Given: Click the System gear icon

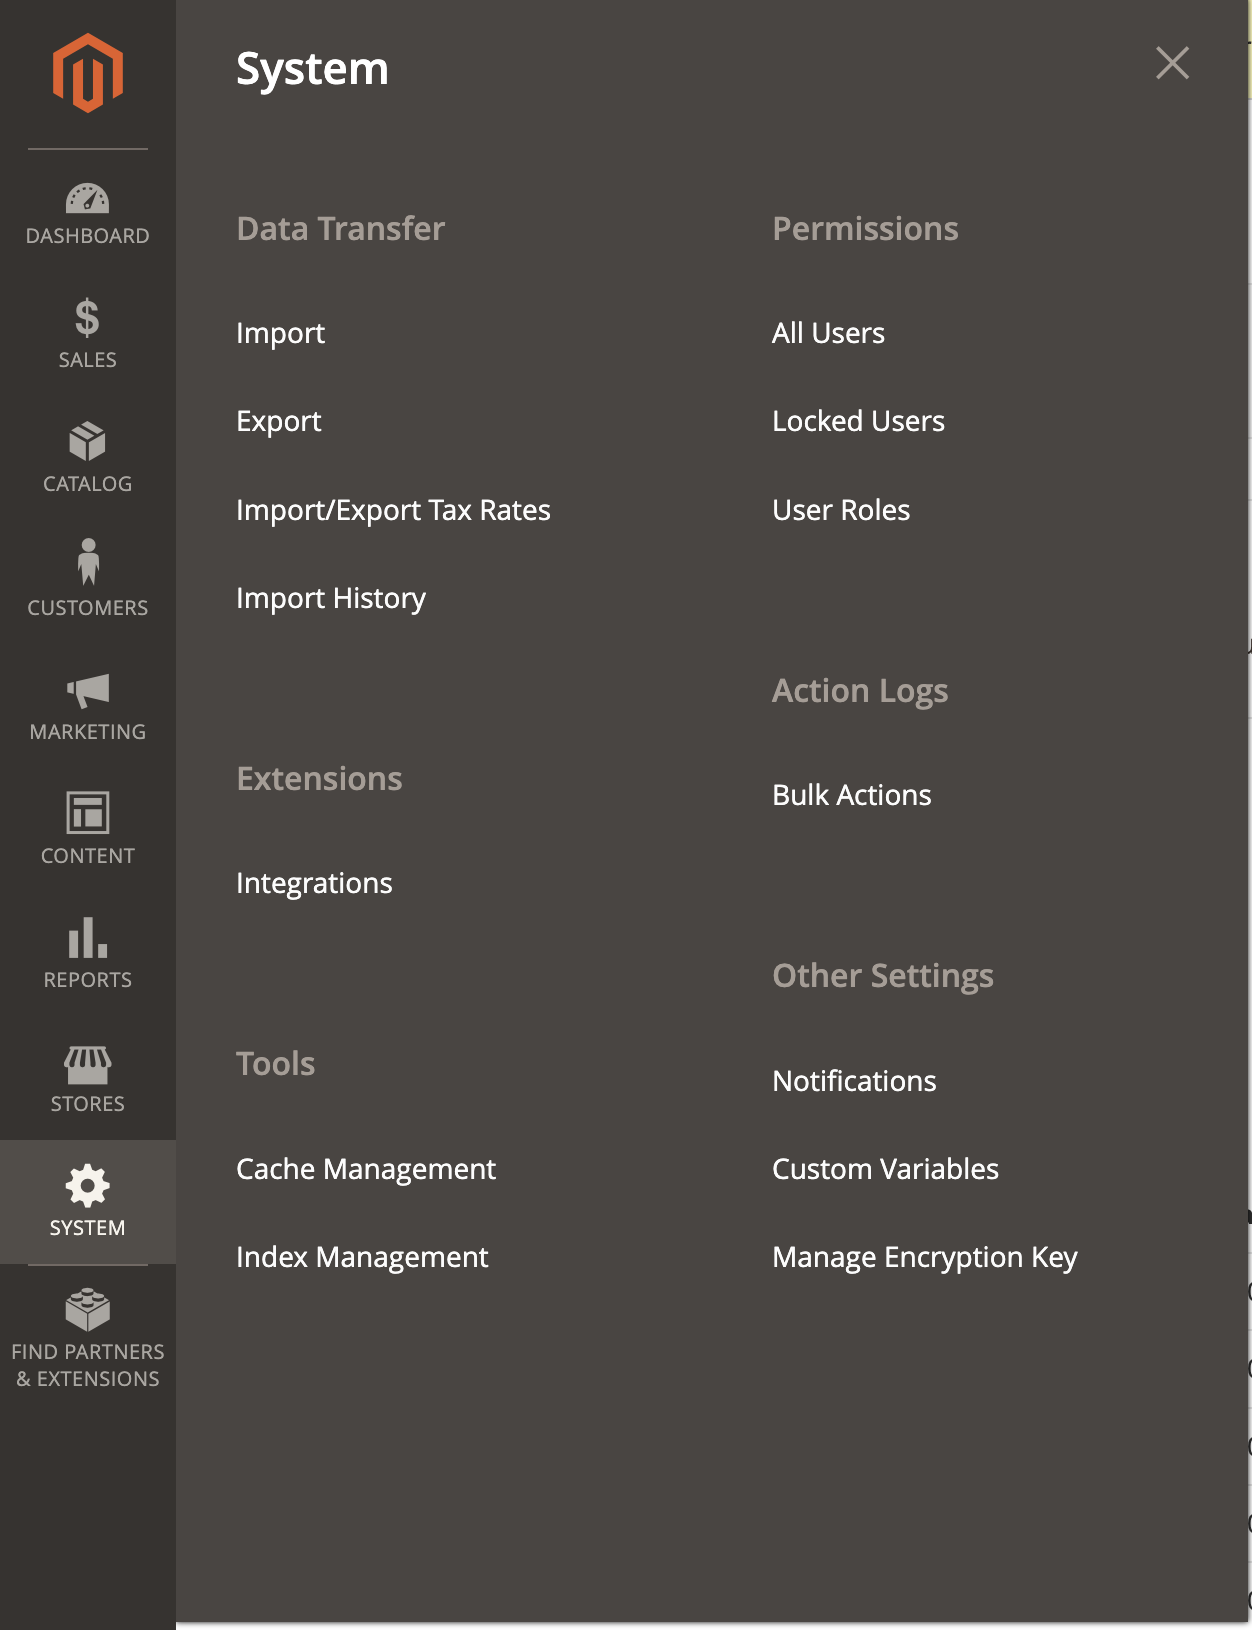Looking at the screenshot, I should 88,1187.
